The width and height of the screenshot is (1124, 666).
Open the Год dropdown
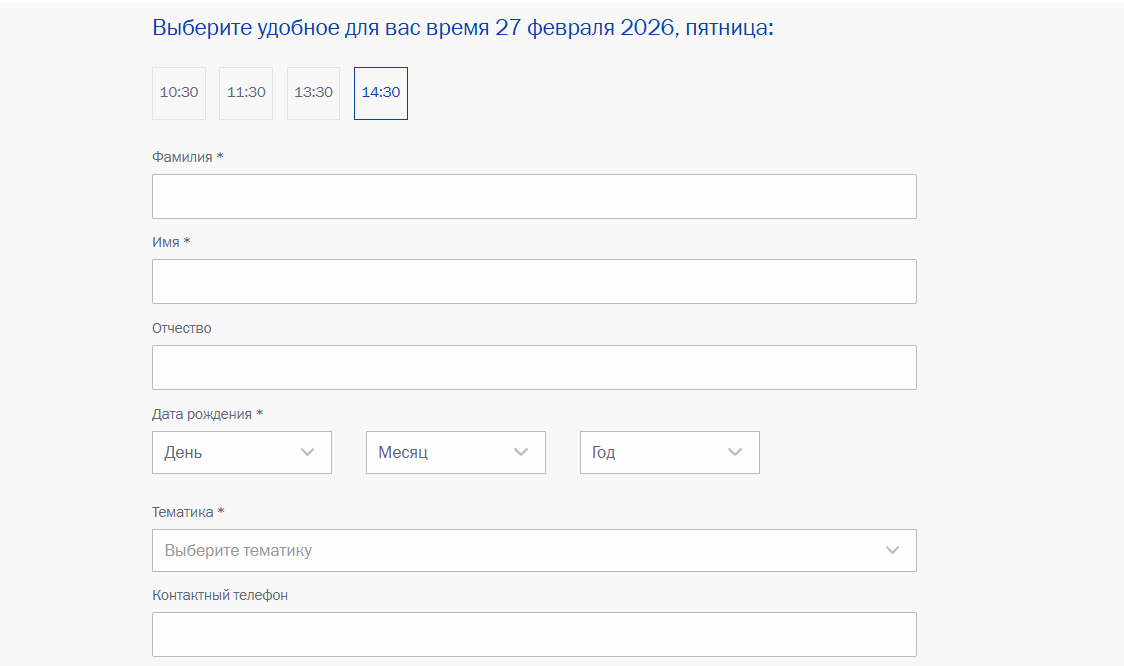coord(658,452)
